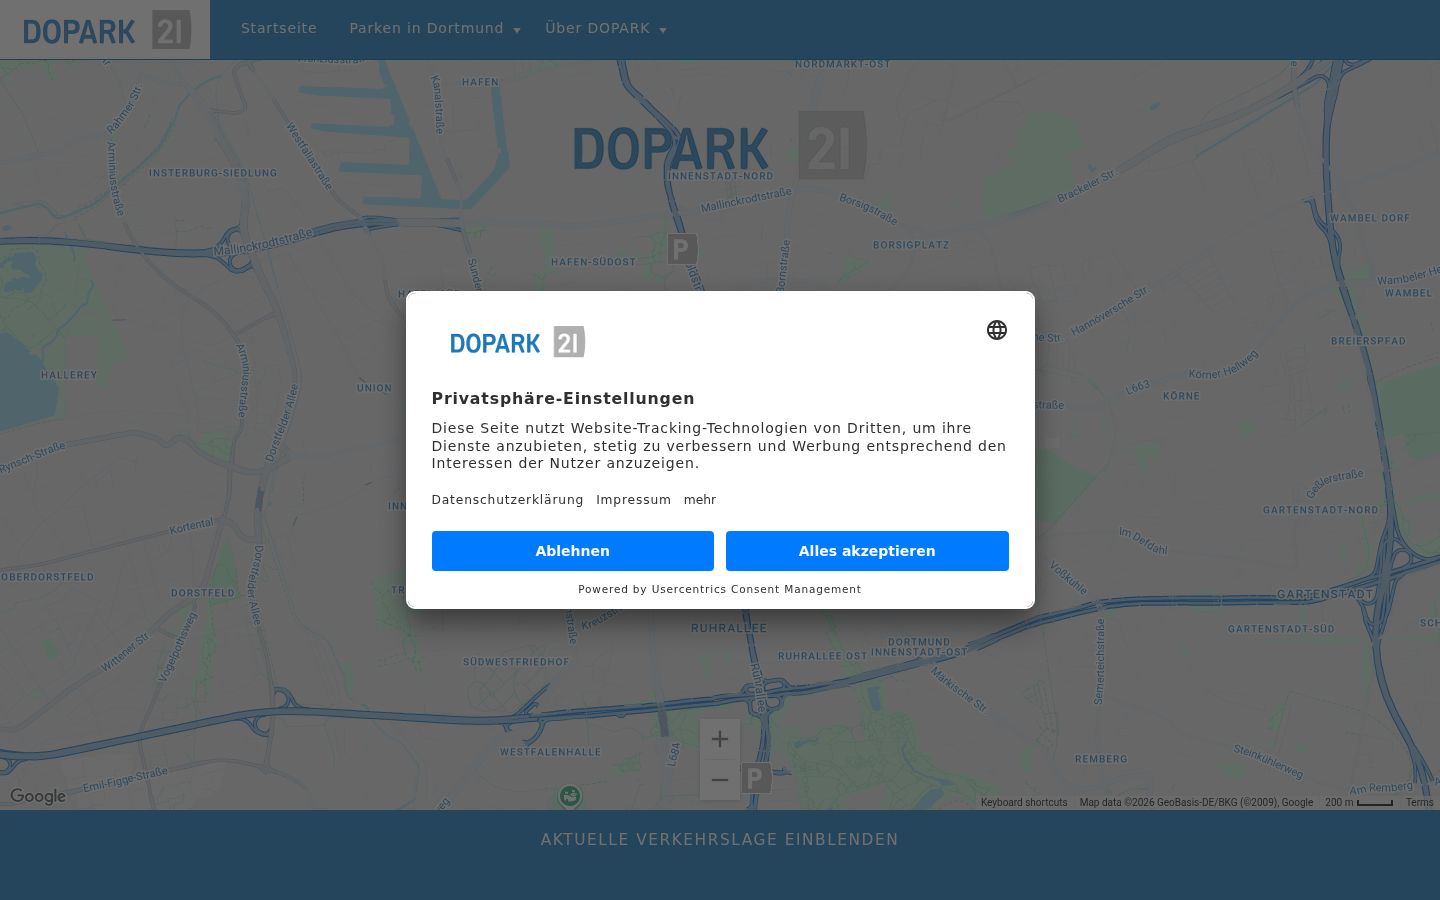Show more details via the mehr link

point(700,500)
